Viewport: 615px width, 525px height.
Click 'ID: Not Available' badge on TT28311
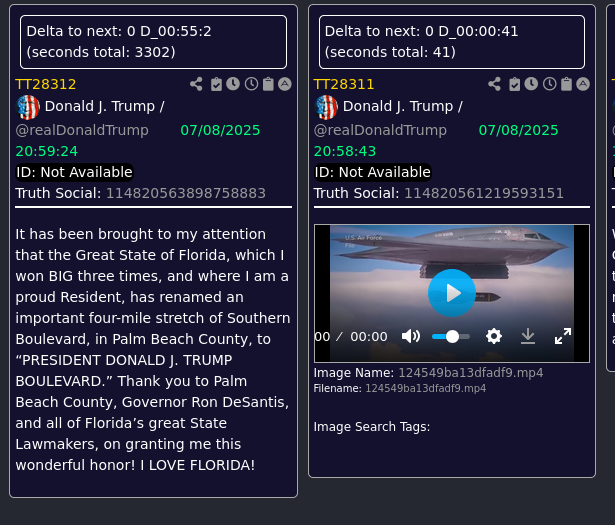click(x=373, y=172)
